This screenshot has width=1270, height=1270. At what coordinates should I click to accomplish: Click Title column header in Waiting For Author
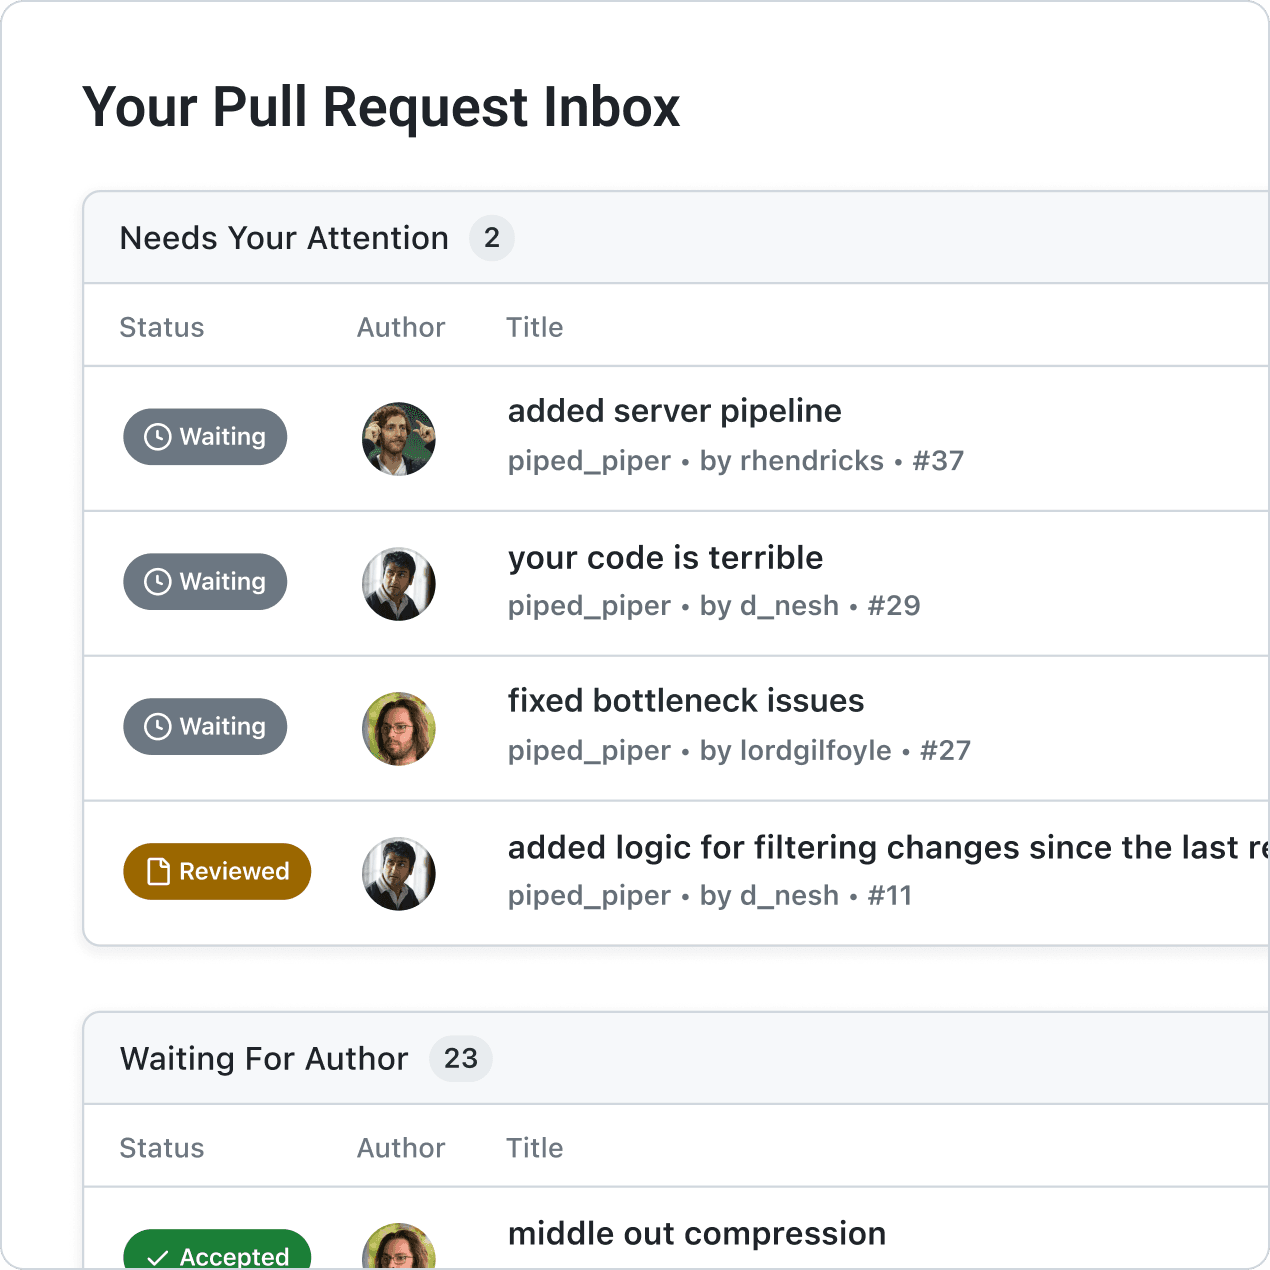(x=535, y=1148)
